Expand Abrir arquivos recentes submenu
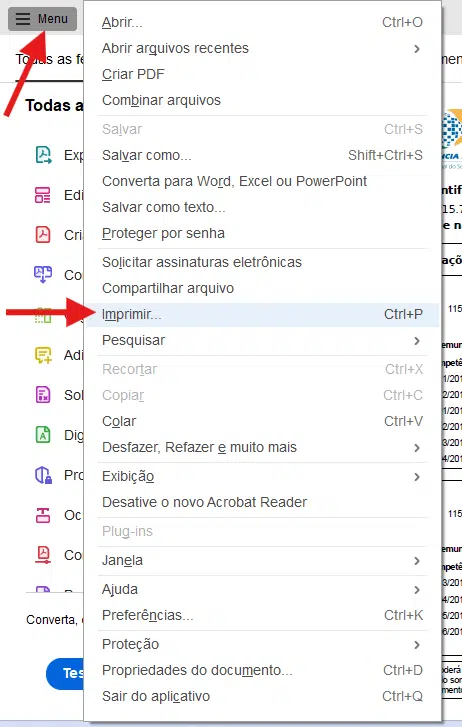 click(262, 48)
